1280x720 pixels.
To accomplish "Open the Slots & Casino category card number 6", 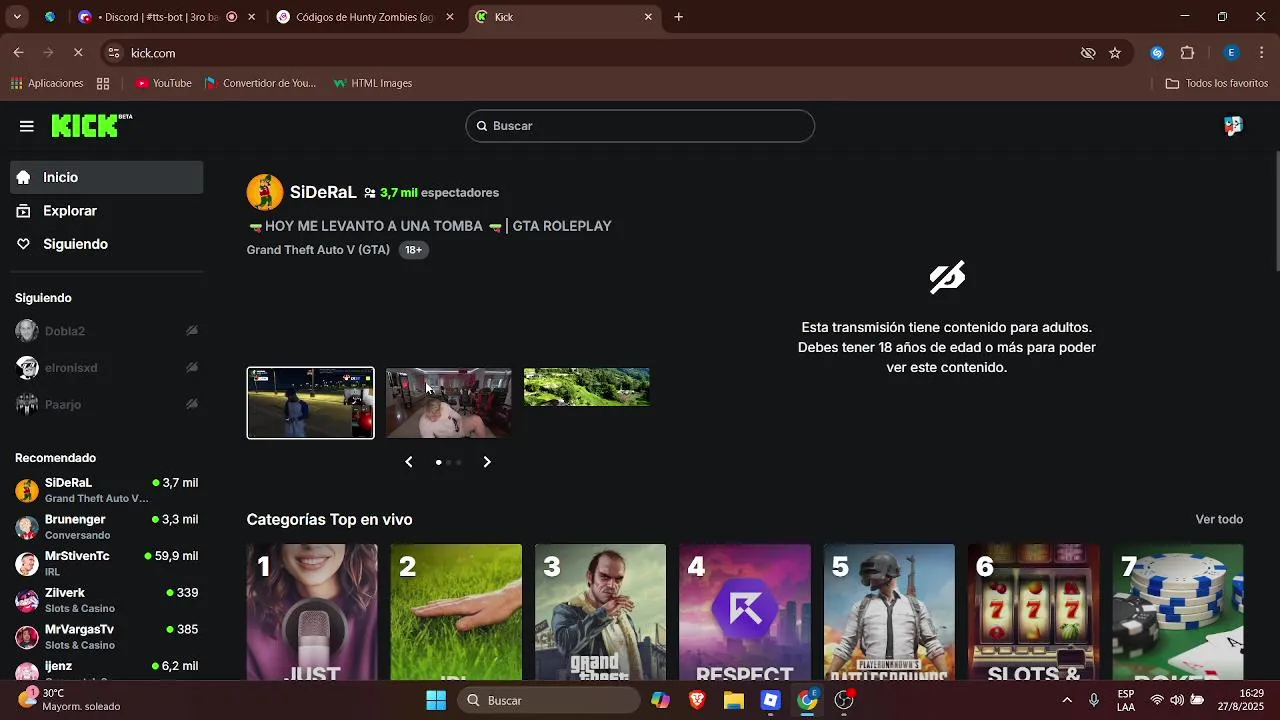I will coord(1033,612).
